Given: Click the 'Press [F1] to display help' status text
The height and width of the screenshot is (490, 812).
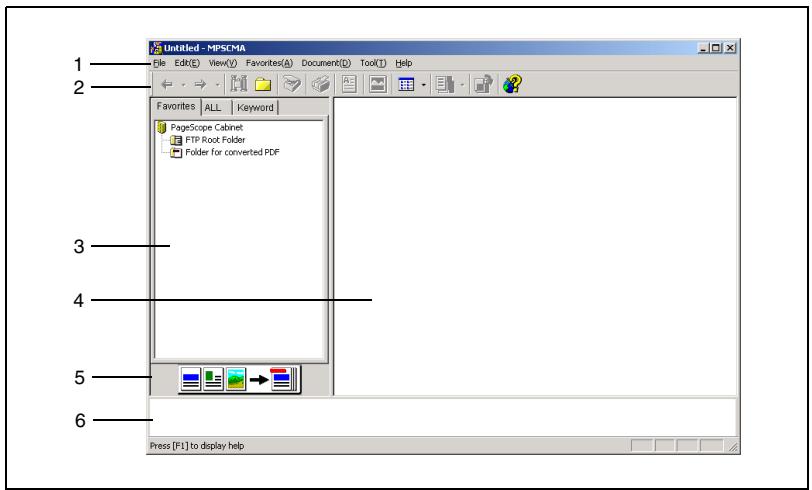Looking at the screenshot, I should pyautogui.click(x=197, y=446).
